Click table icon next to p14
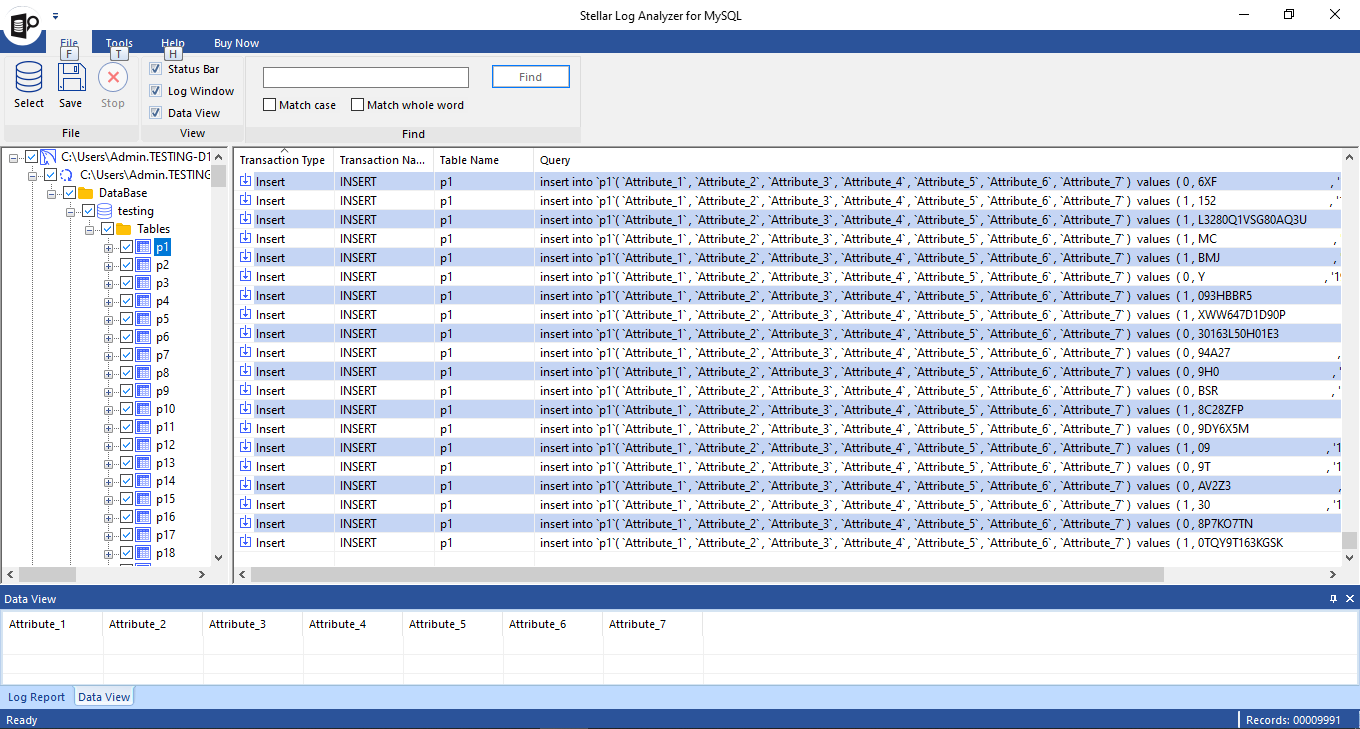Viewport: 1360px width, 729px height. click(143, 481)
